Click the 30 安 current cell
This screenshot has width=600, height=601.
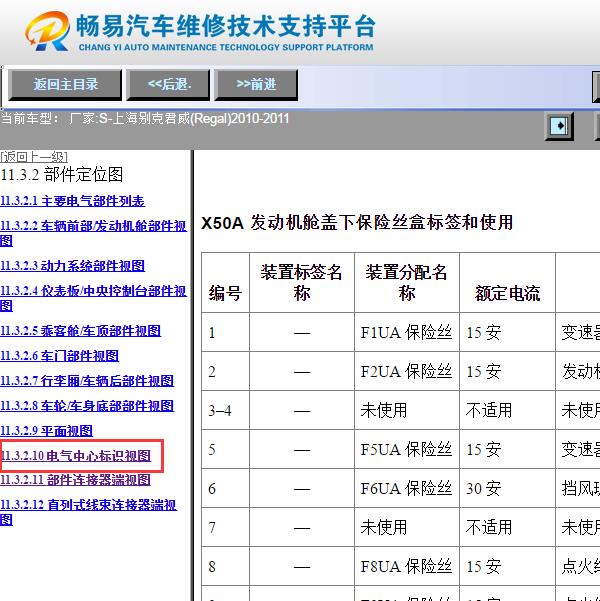507,488
